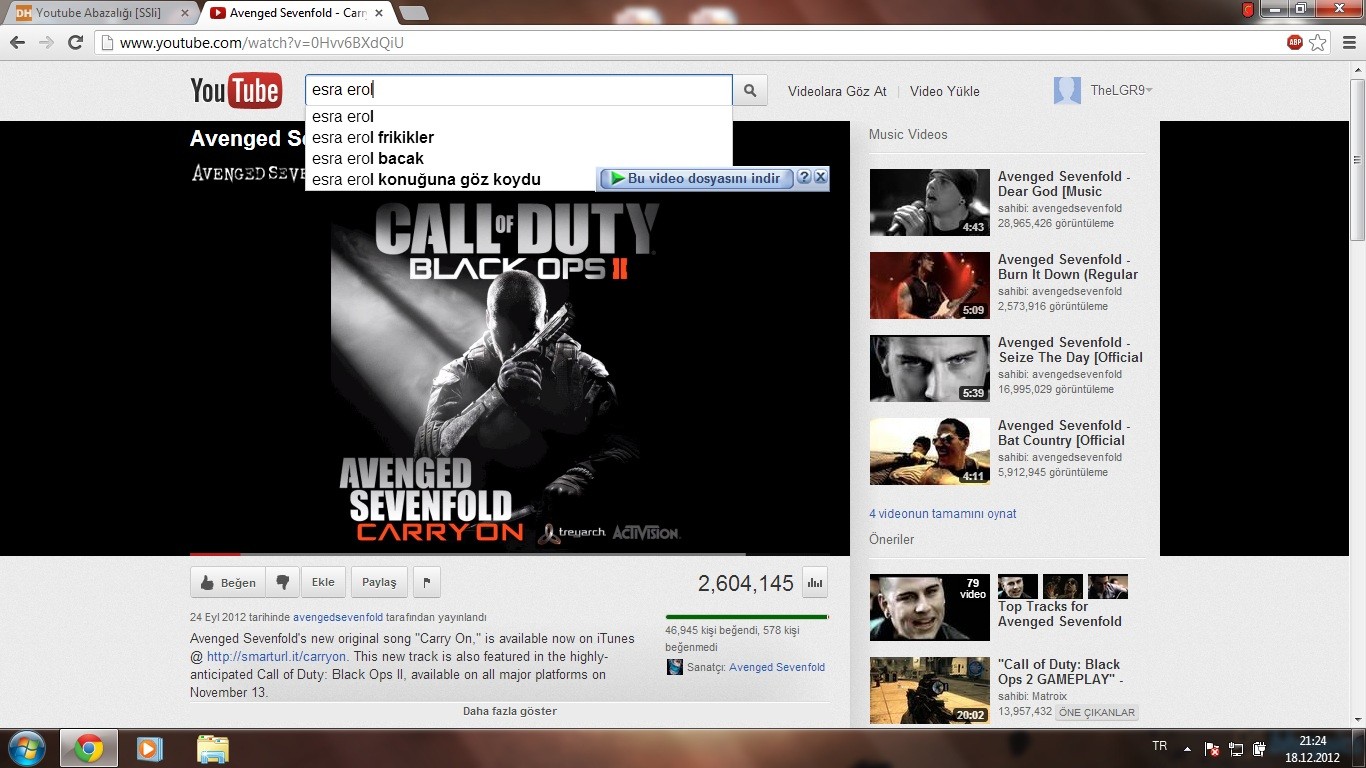Bookmark page with star icon

click(1318, 43)
